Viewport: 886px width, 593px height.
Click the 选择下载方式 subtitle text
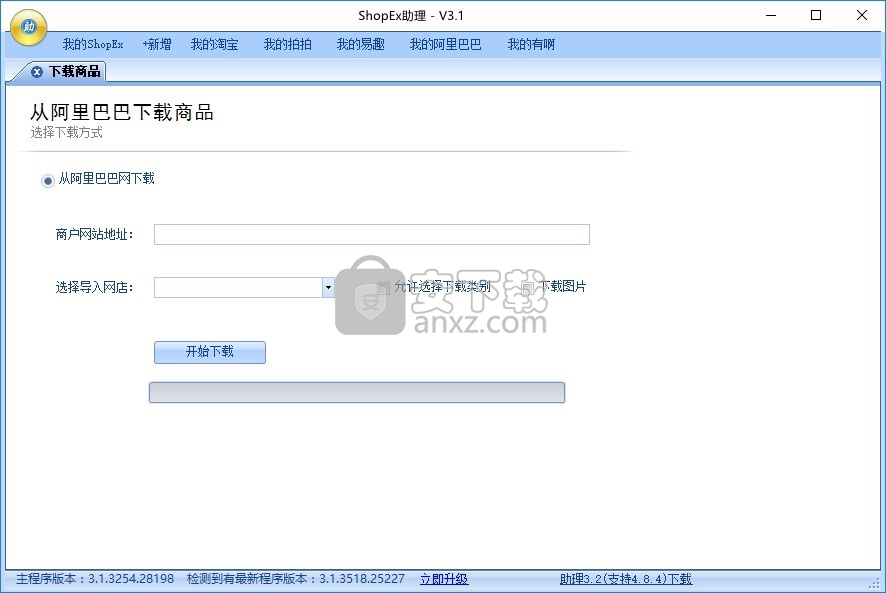[x=66, y=132]
